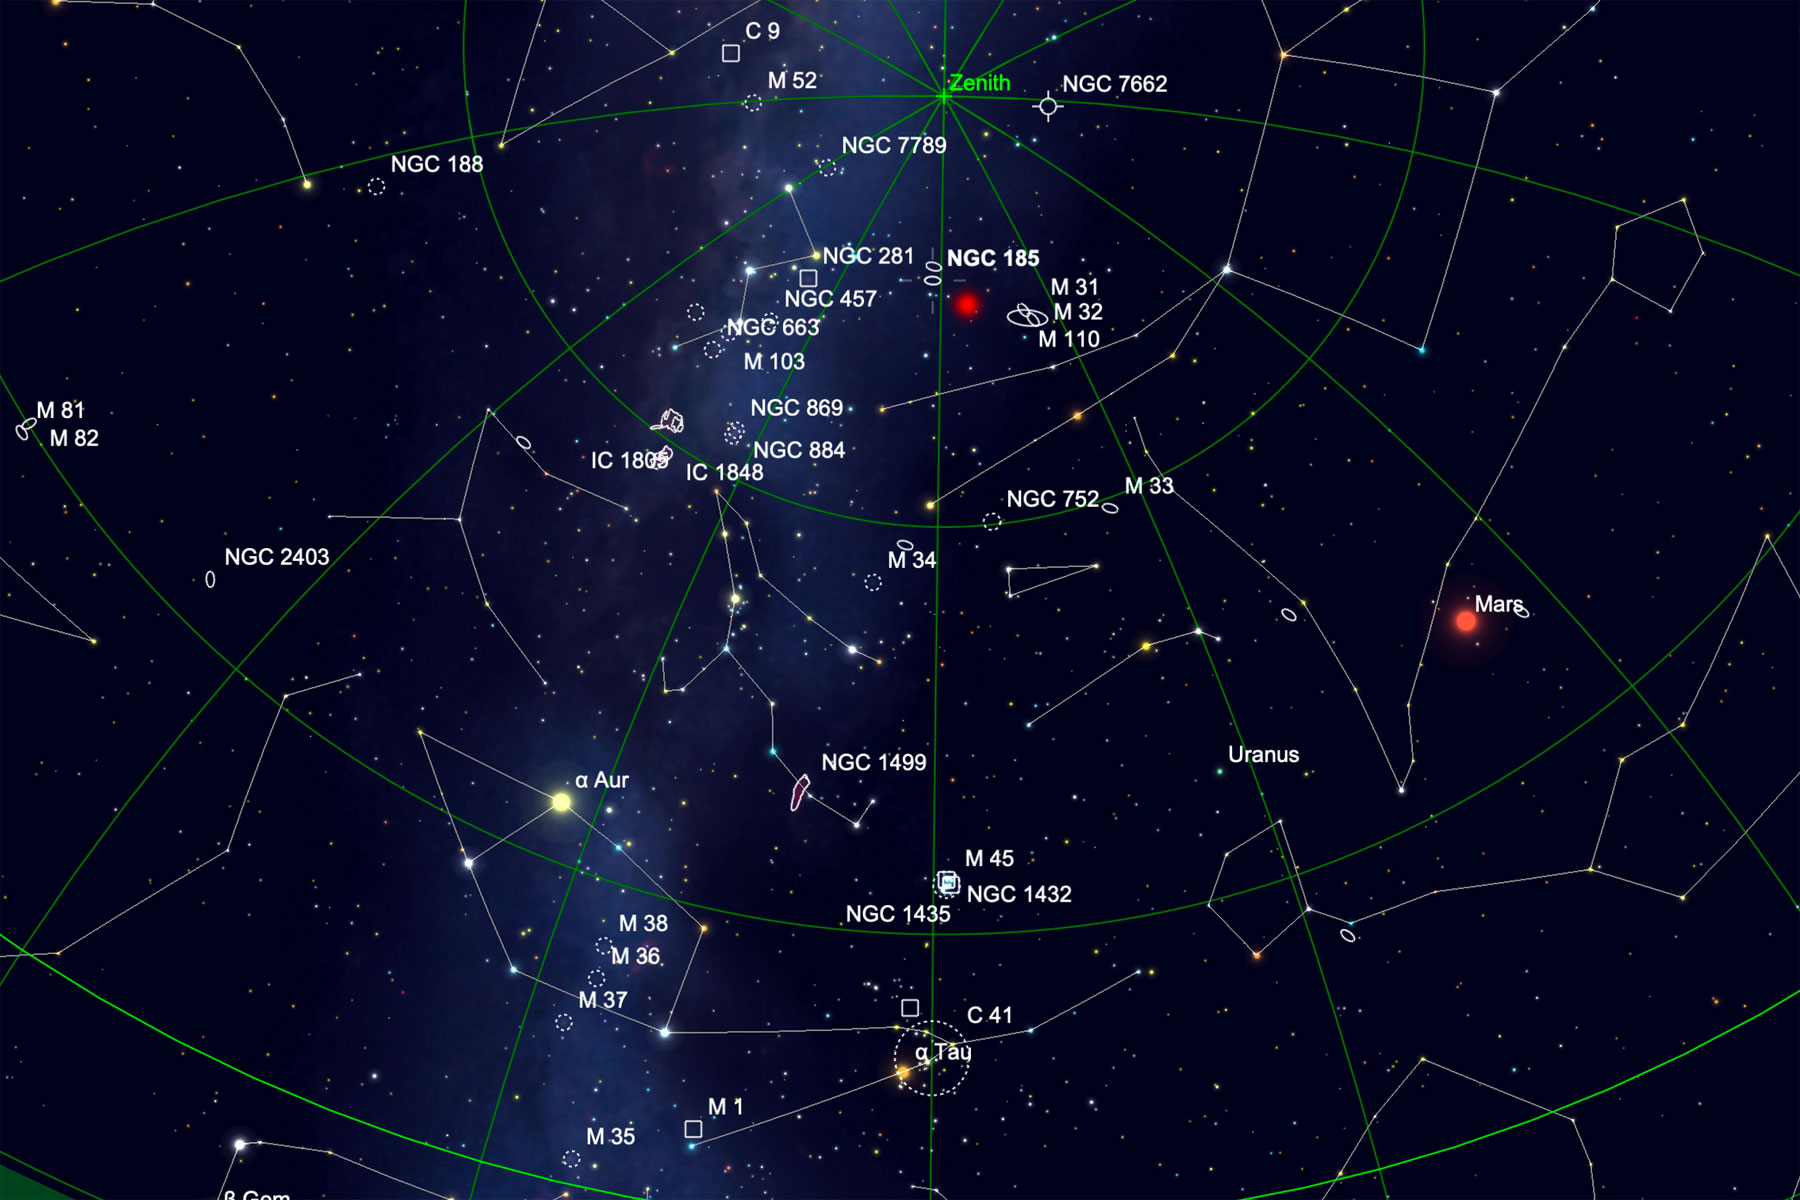Click the IC 1805 nebula outline
The width and height of the screenshot is (1800, 1200).
672,421
